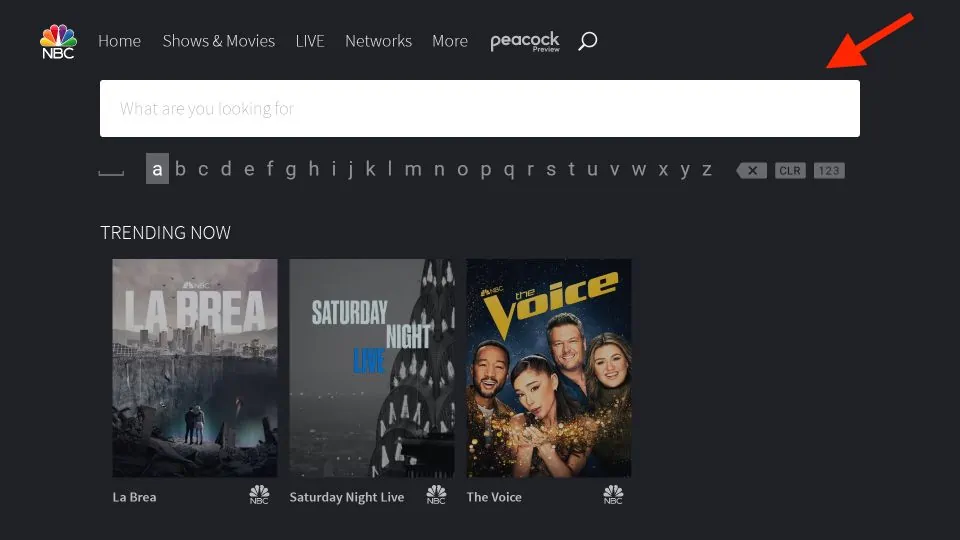Click NBC logo under The Voice
Viewport: 960px width, 540px height.
tap(613, 495)
